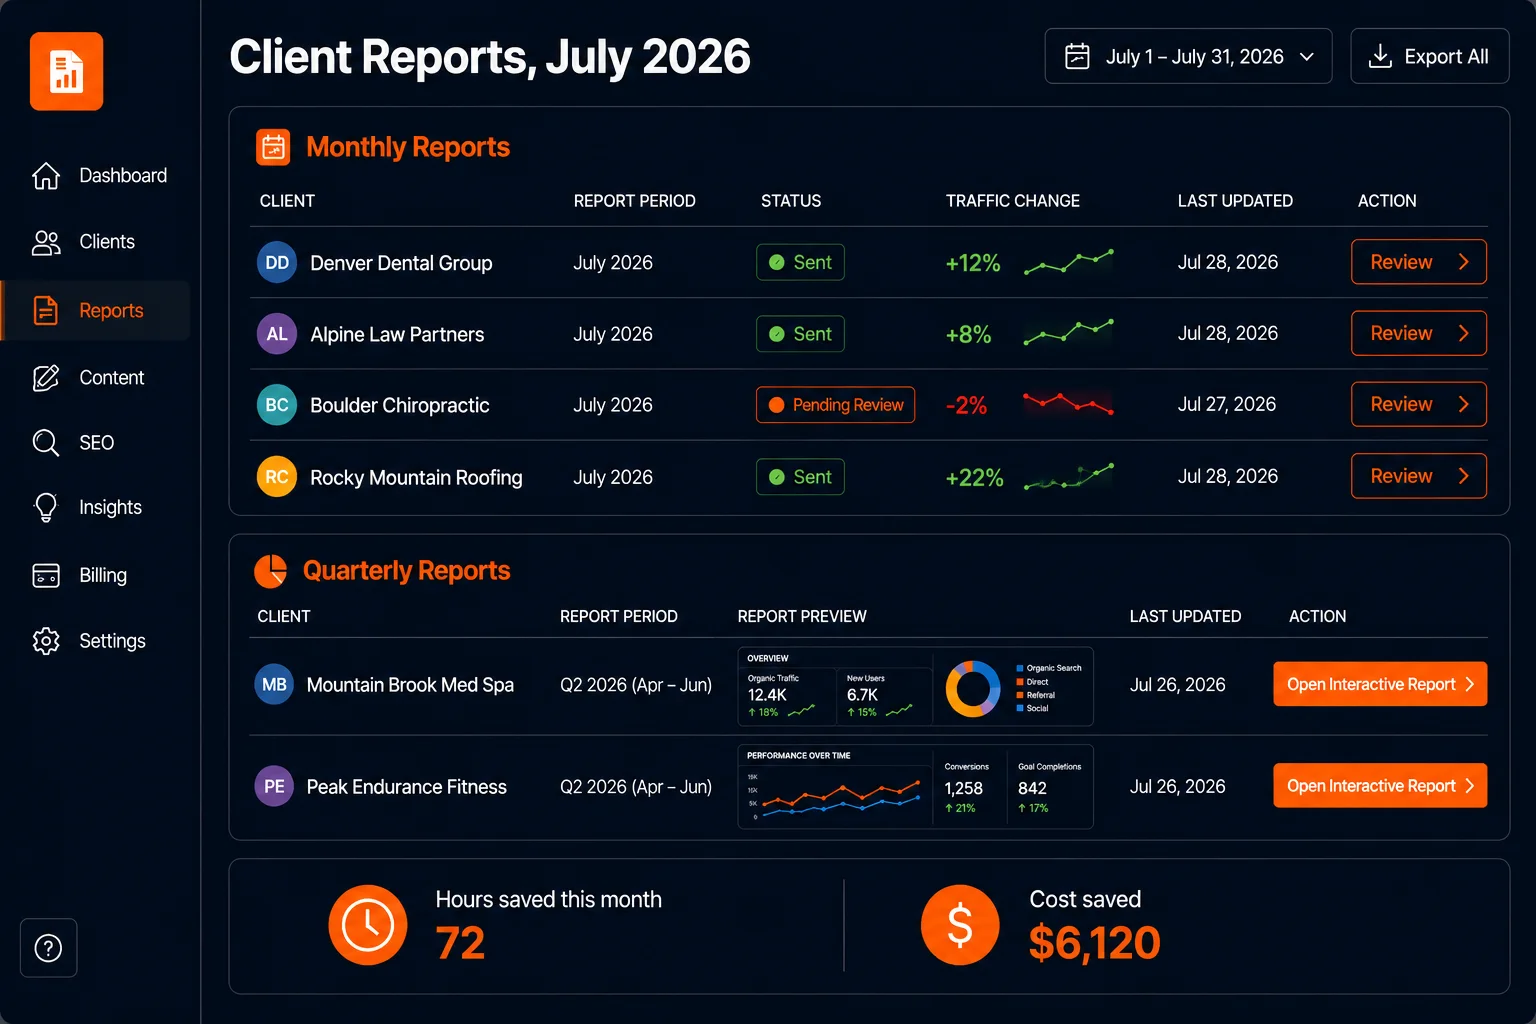
Task: Click the Monthly Reports calendar icon
Action: (x=273, y=147)
